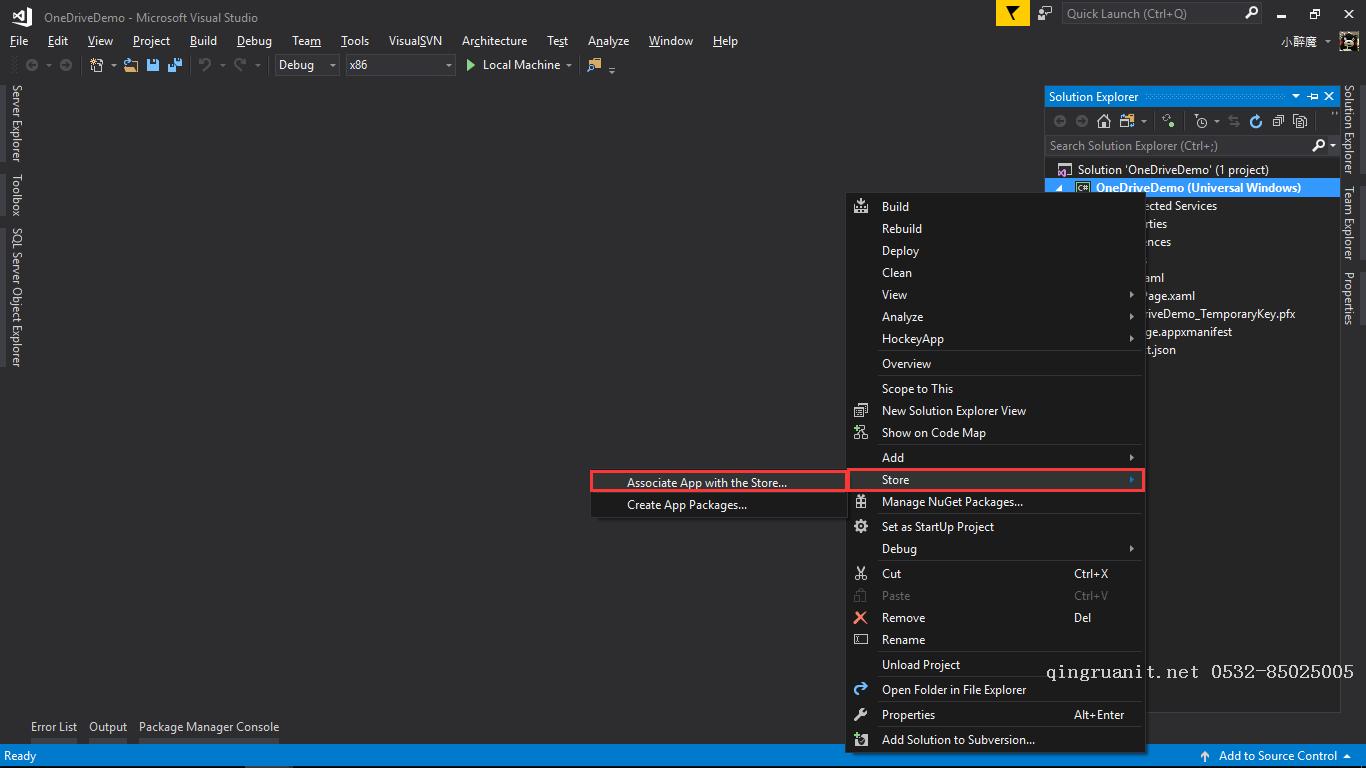Click the New Project toolbar icon
Image resolution: width=1366 pixels, height=768 pixels.
click(97, 65)
